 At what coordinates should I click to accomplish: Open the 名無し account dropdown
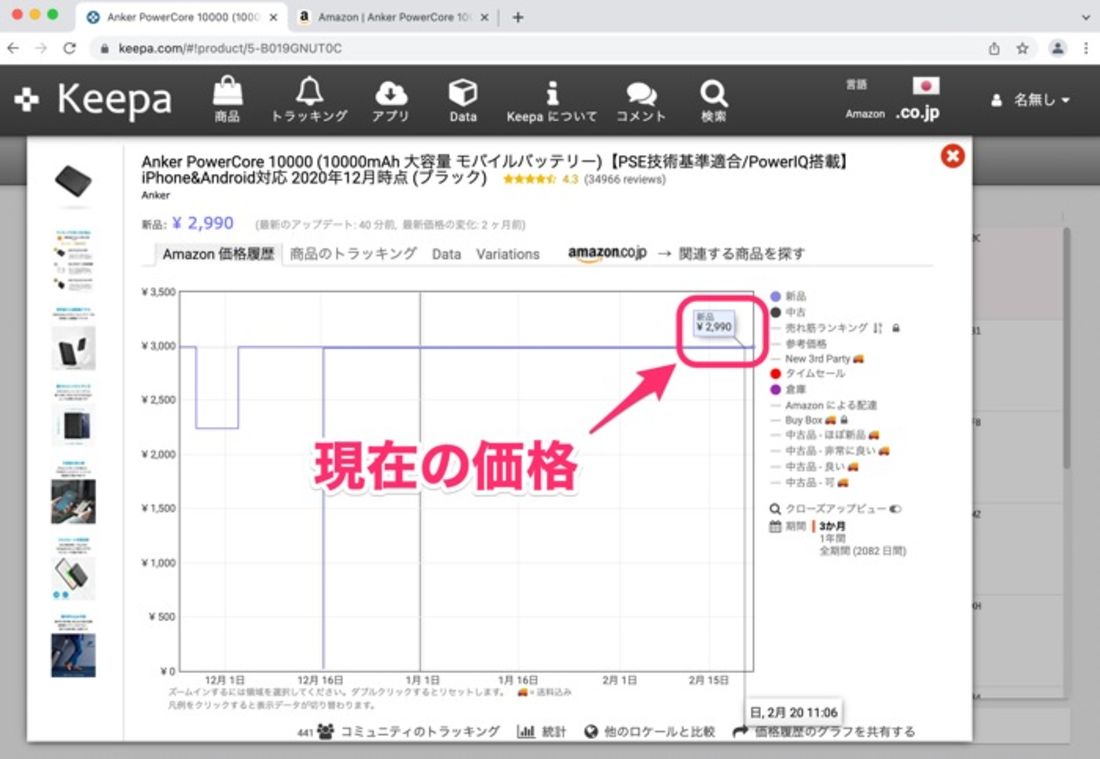(1031, 100)
